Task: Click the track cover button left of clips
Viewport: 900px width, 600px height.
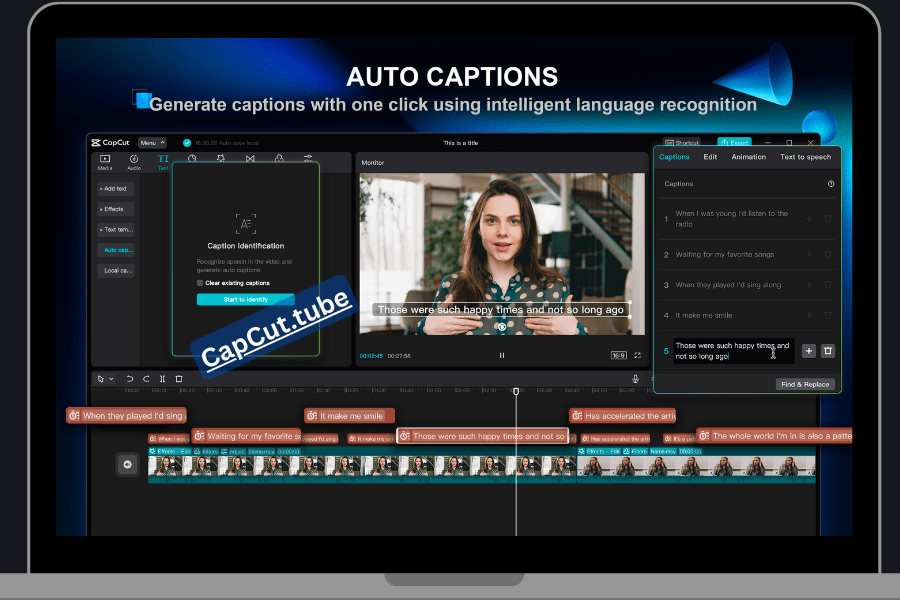Action: click(127, 464)
